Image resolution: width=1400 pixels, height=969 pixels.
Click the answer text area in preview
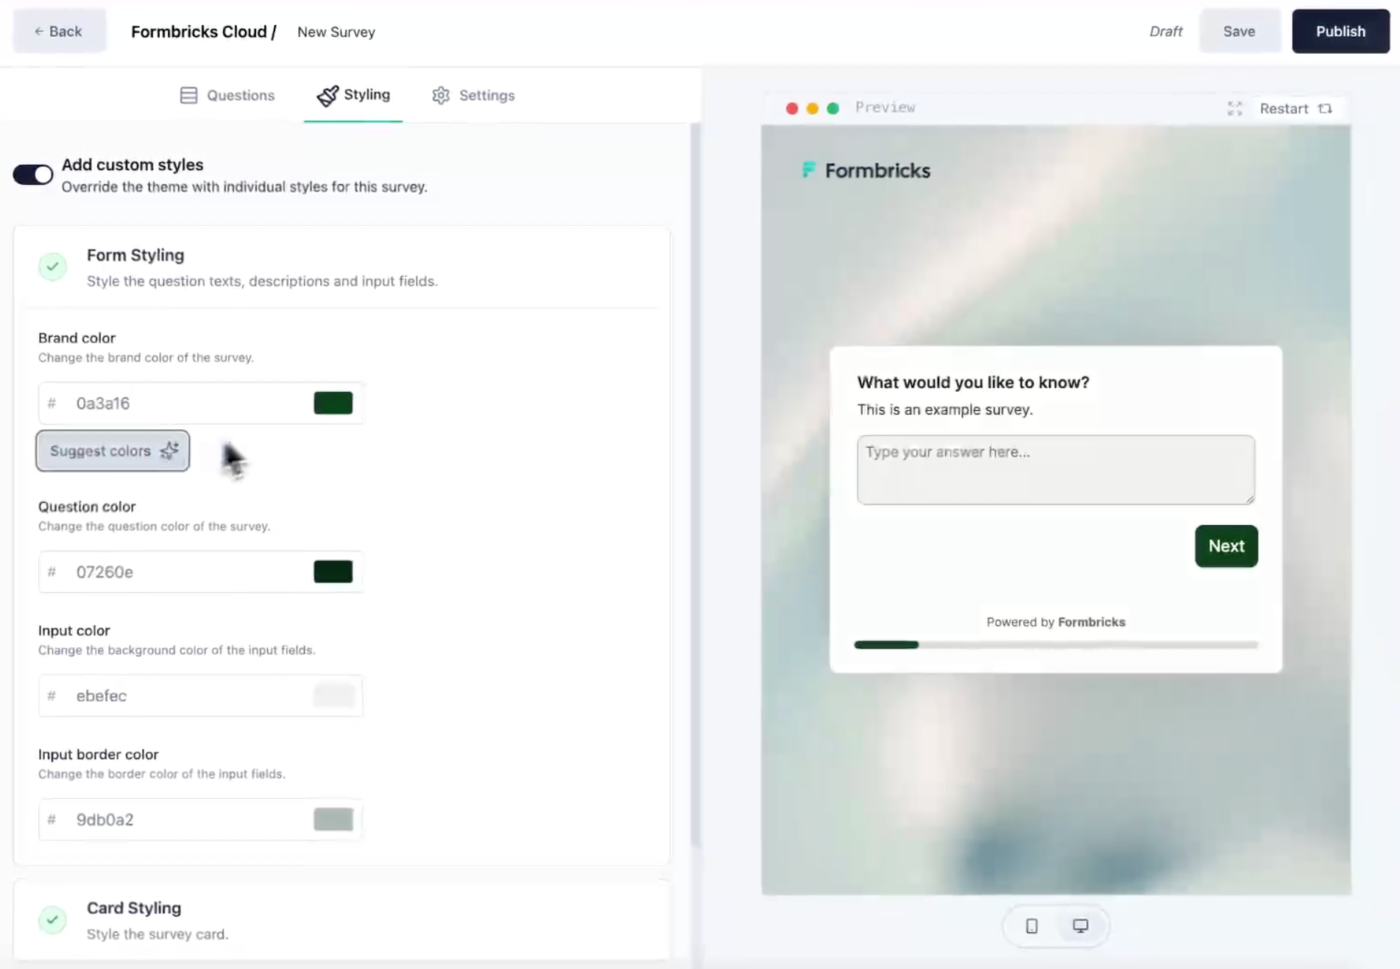coord(1056,469)
